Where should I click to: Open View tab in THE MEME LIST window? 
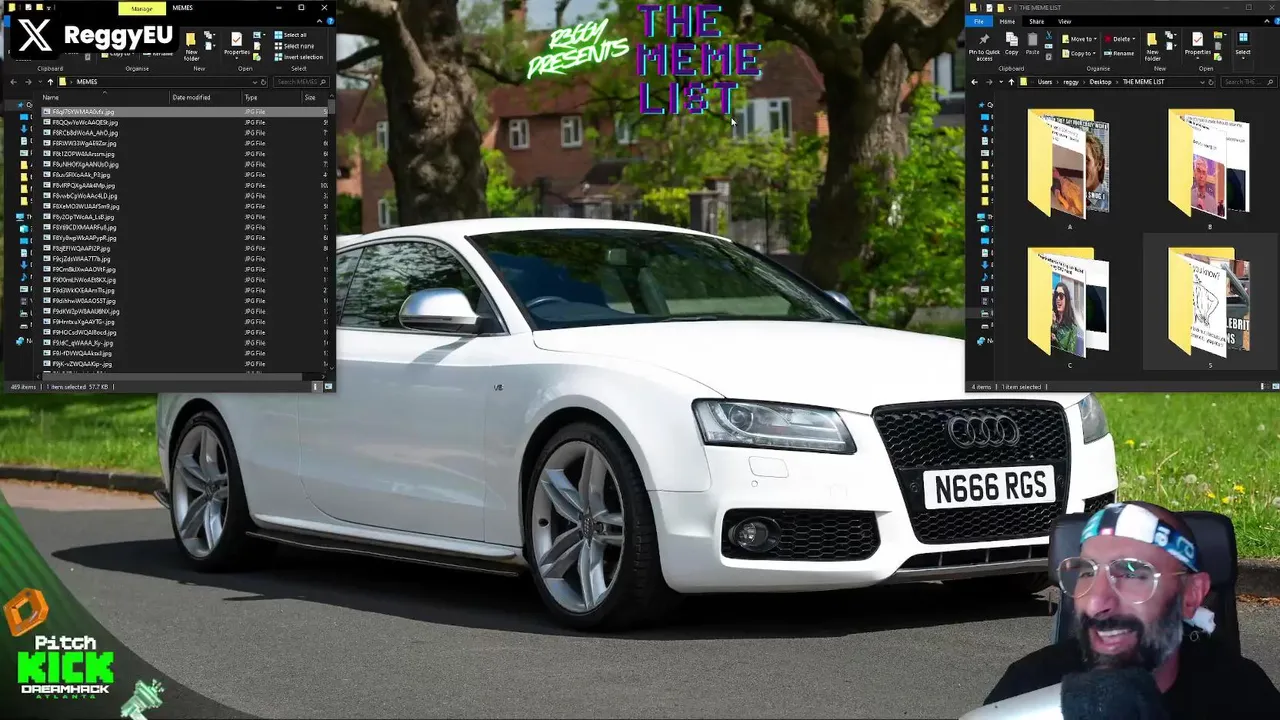(1064, 21)
